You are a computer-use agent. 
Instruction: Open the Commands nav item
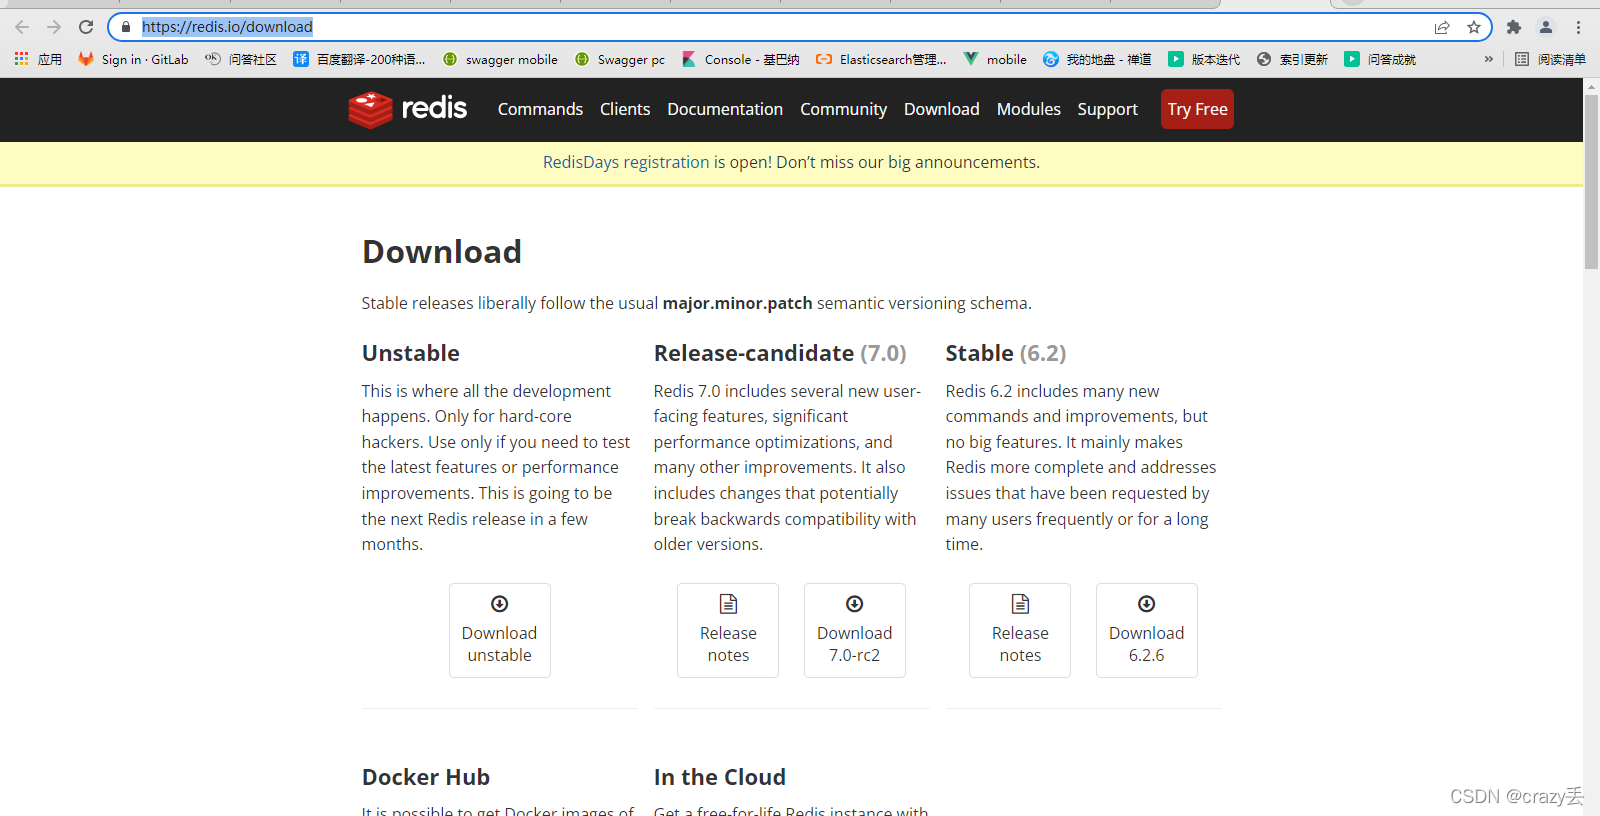coord(540,109)
